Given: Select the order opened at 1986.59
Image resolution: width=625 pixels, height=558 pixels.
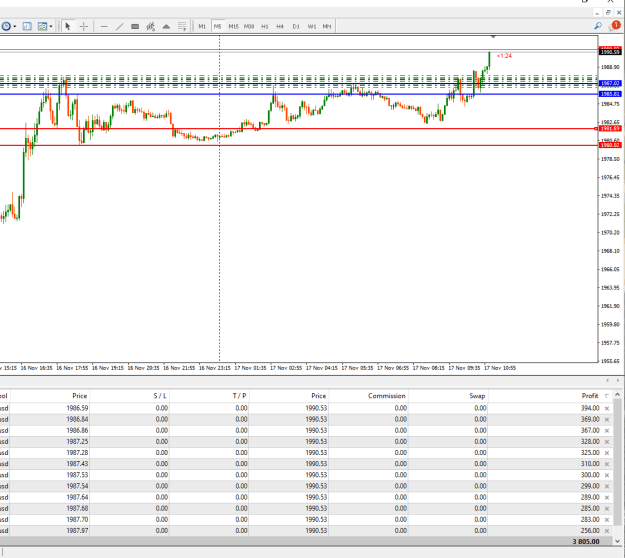Looking at the screenshot, I should pyautogui.click(x=305, y=408).
